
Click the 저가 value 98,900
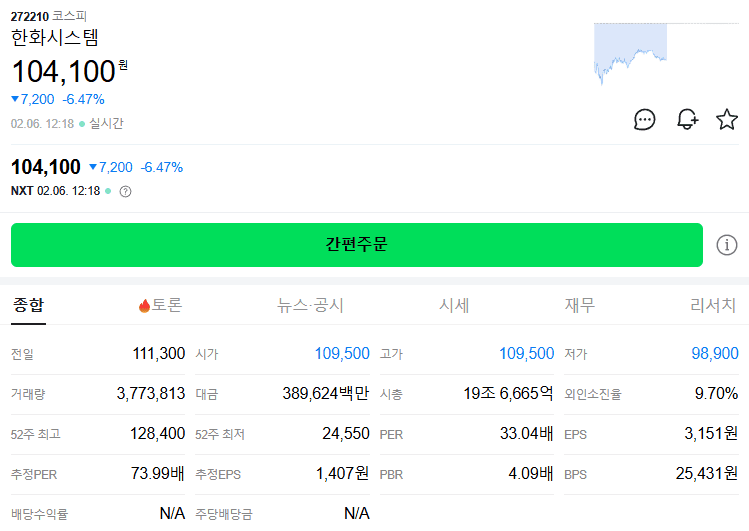point(715,353)
